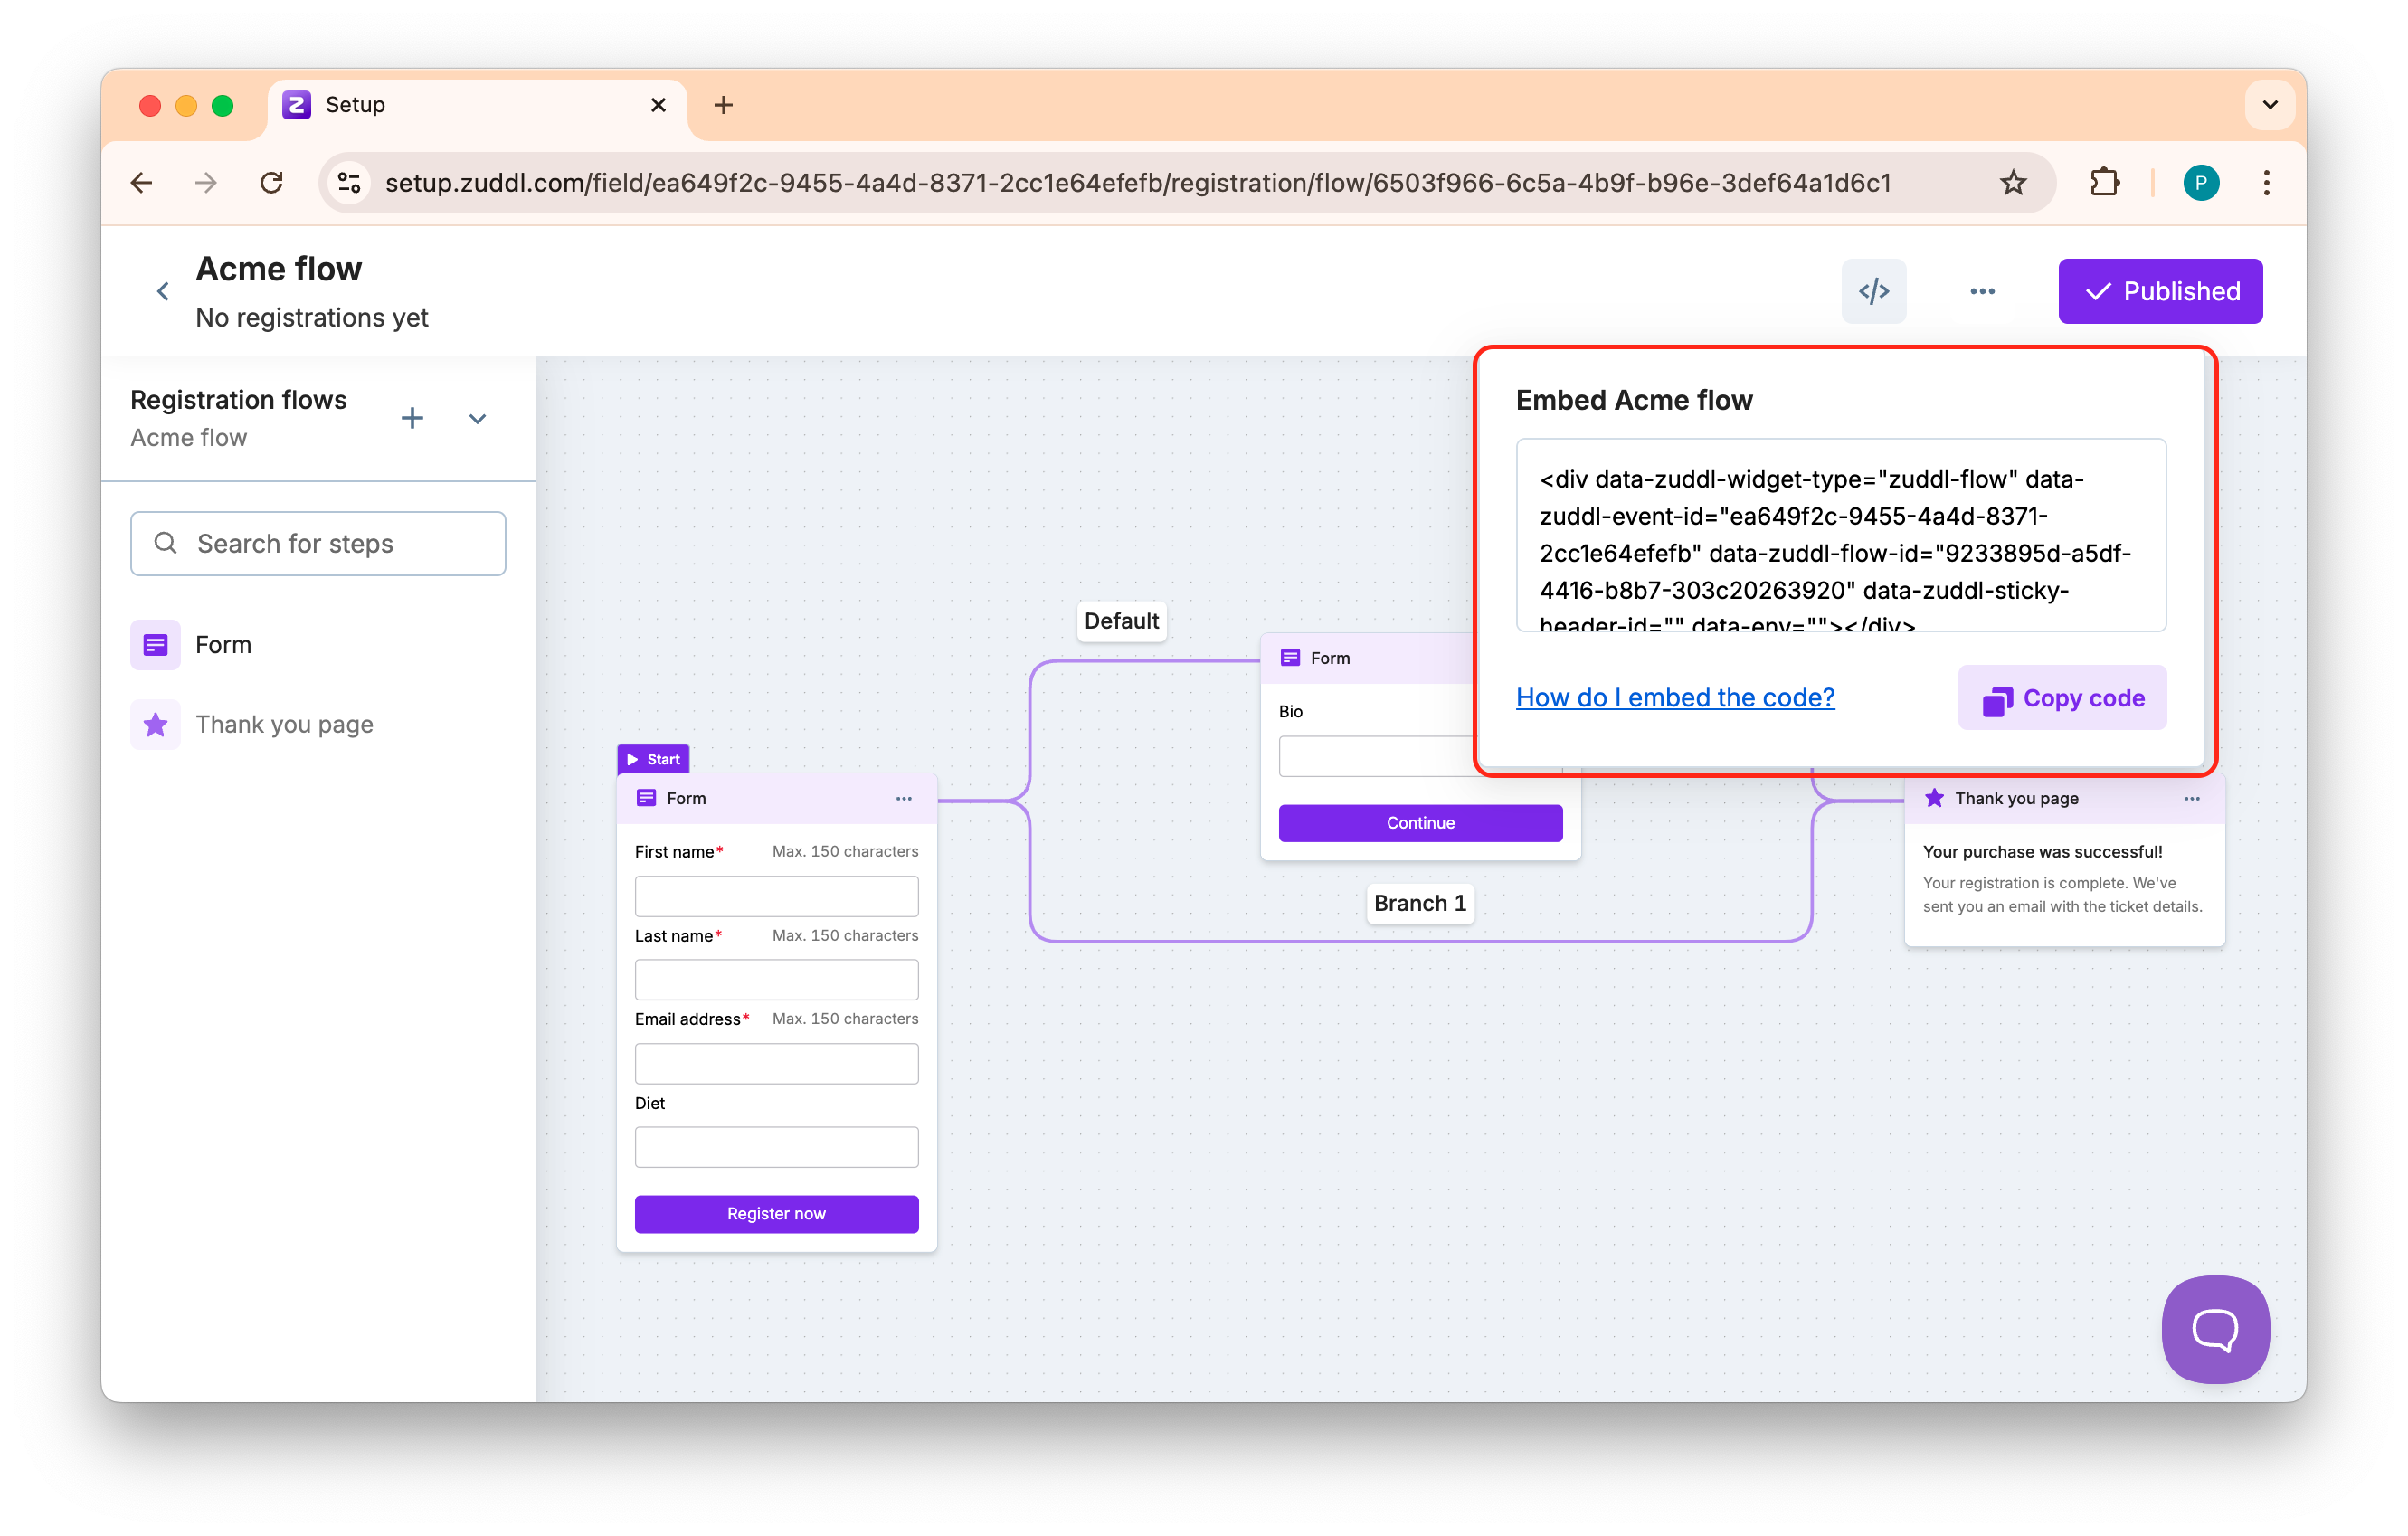Image resolution: width=2408 pixels, height=1536 pixels.
Task: Bookmark this page with star icon
Action: tap(2012, 183)
